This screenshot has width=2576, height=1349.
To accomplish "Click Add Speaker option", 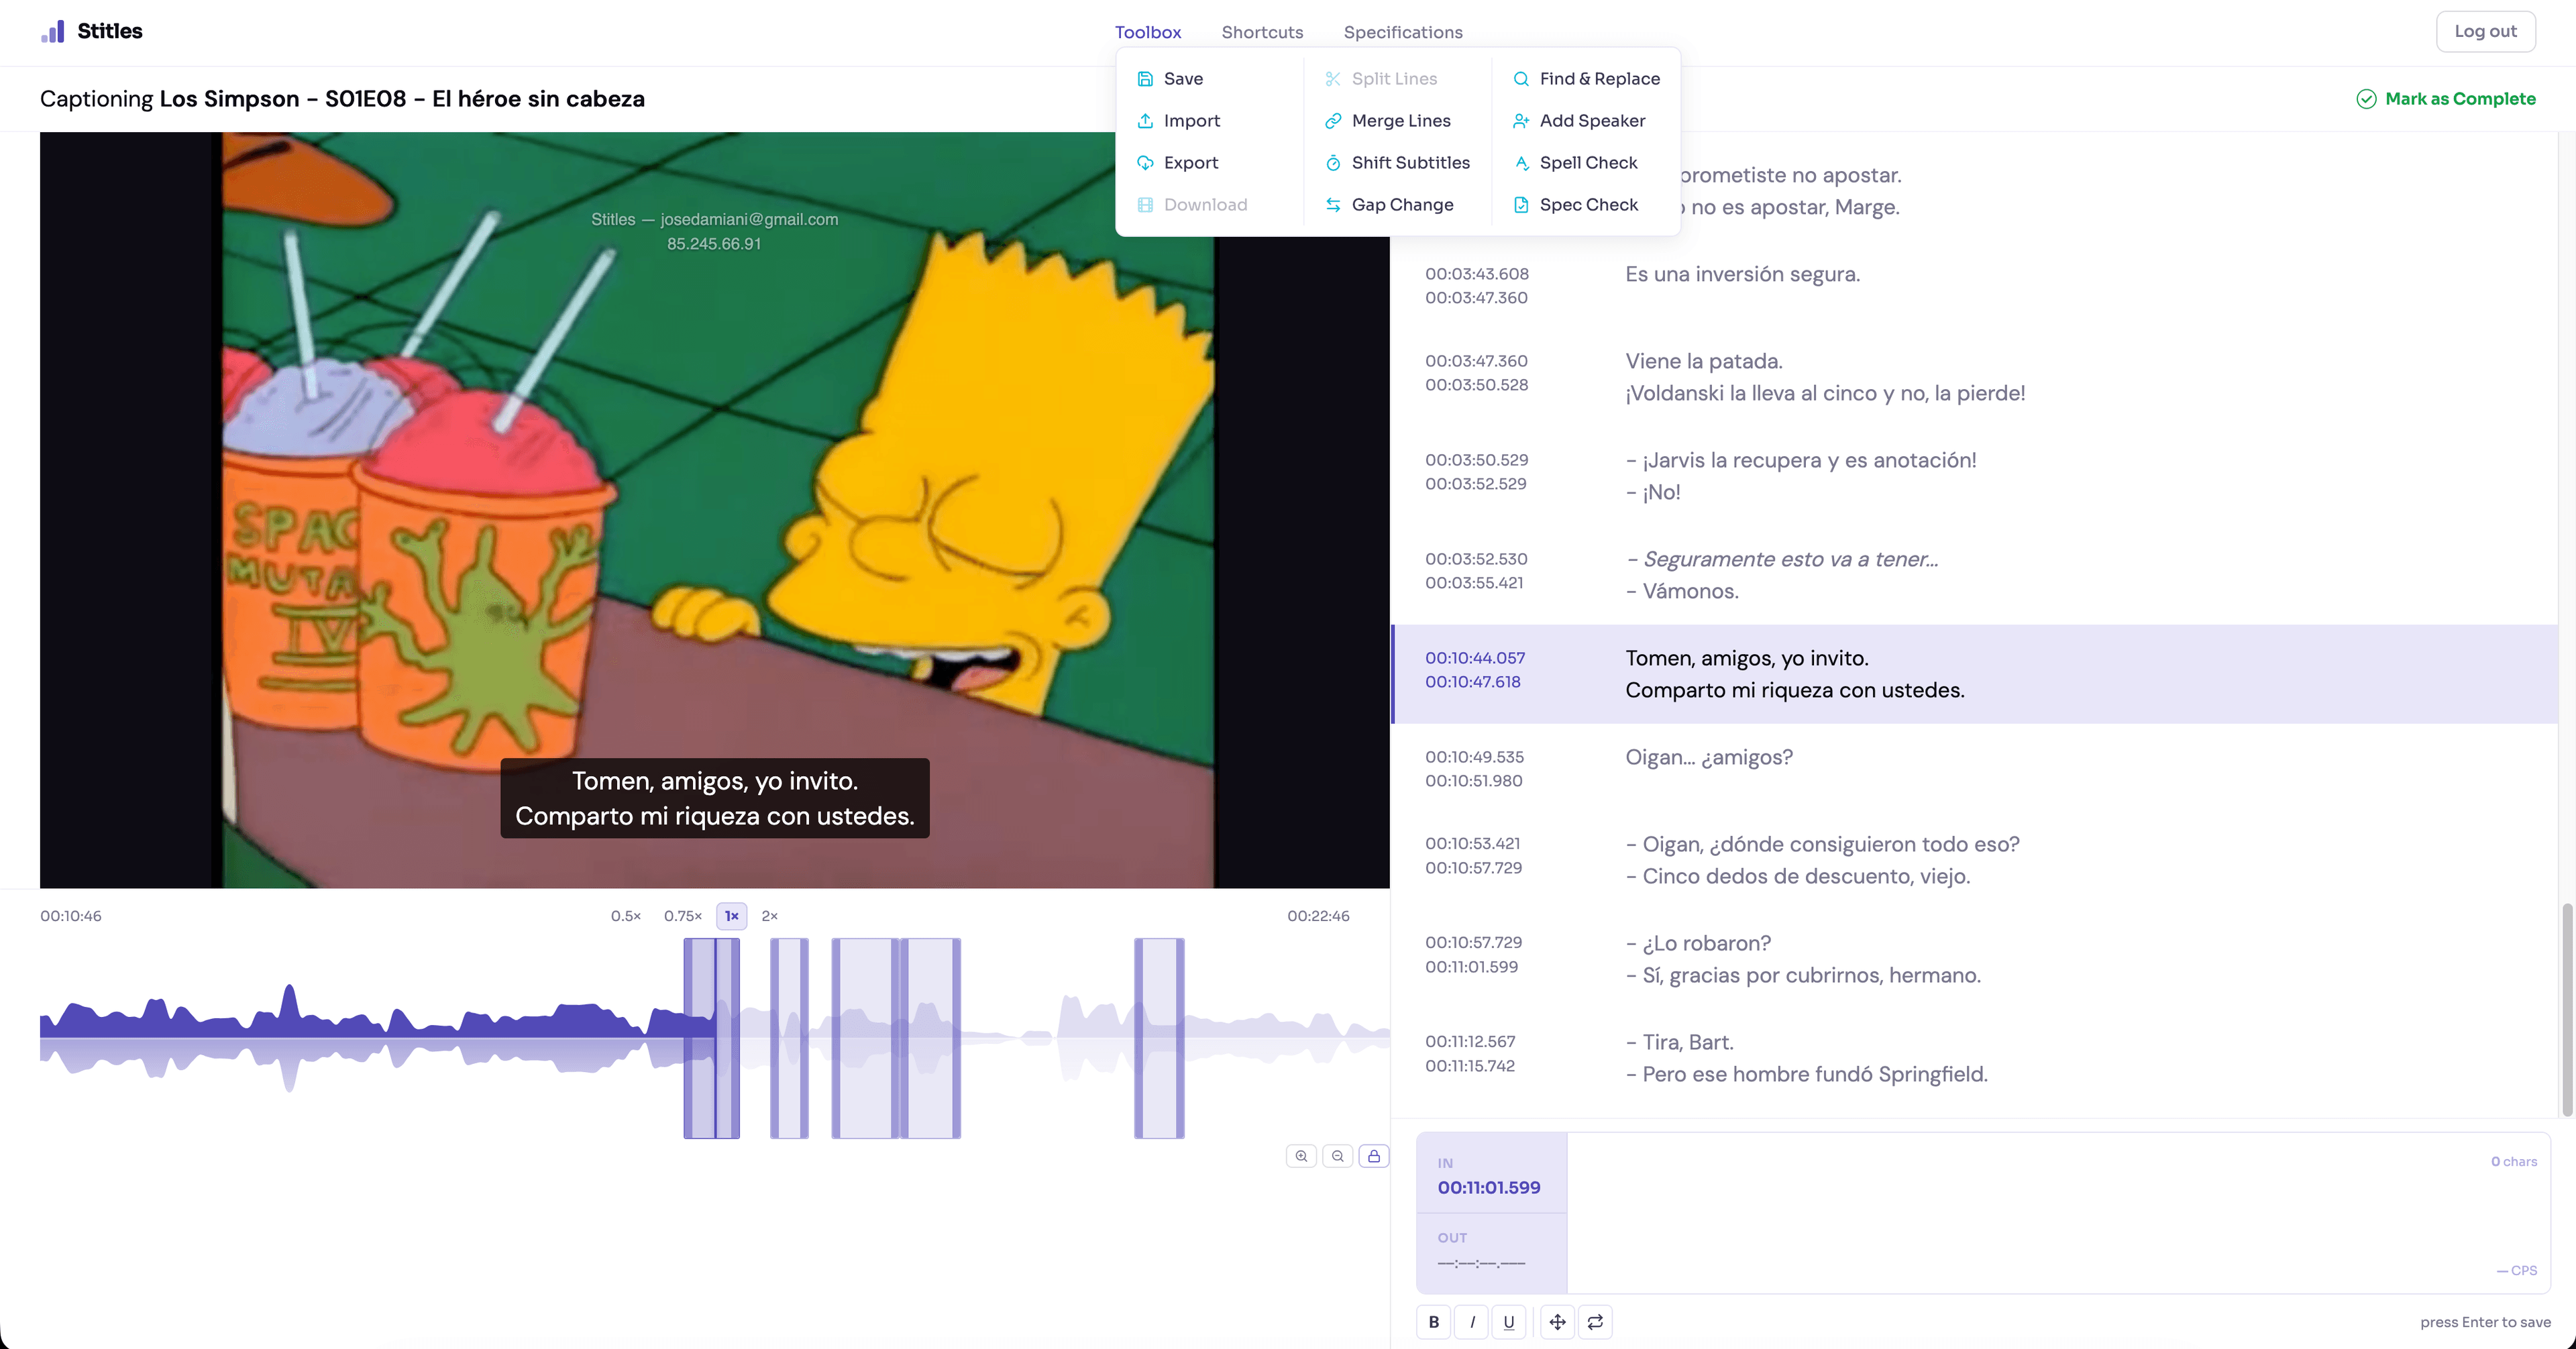I will 1580,121.
